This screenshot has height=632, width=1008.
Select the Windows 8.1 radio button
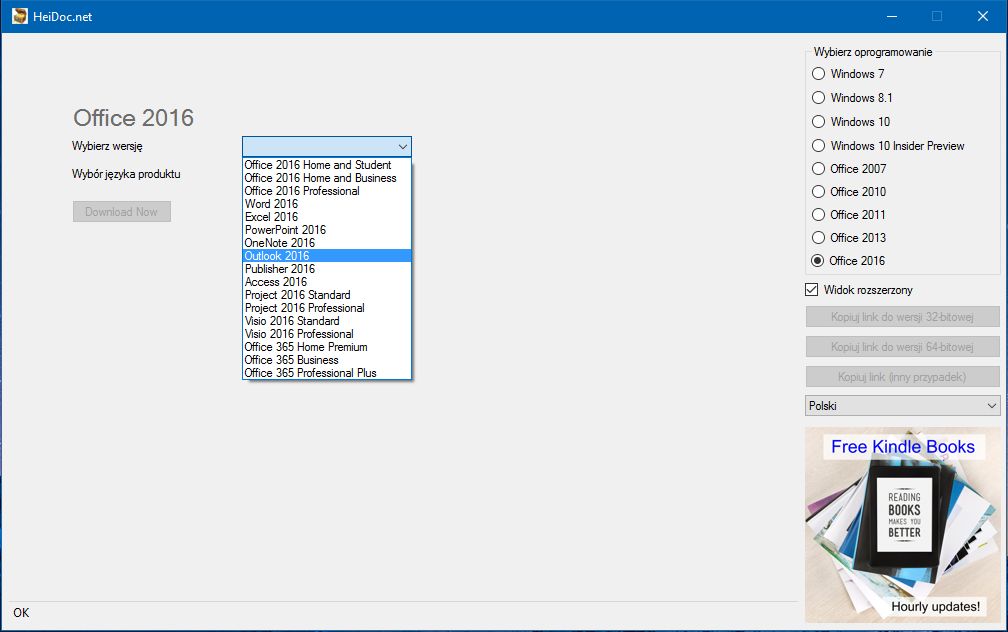(818, 98)
